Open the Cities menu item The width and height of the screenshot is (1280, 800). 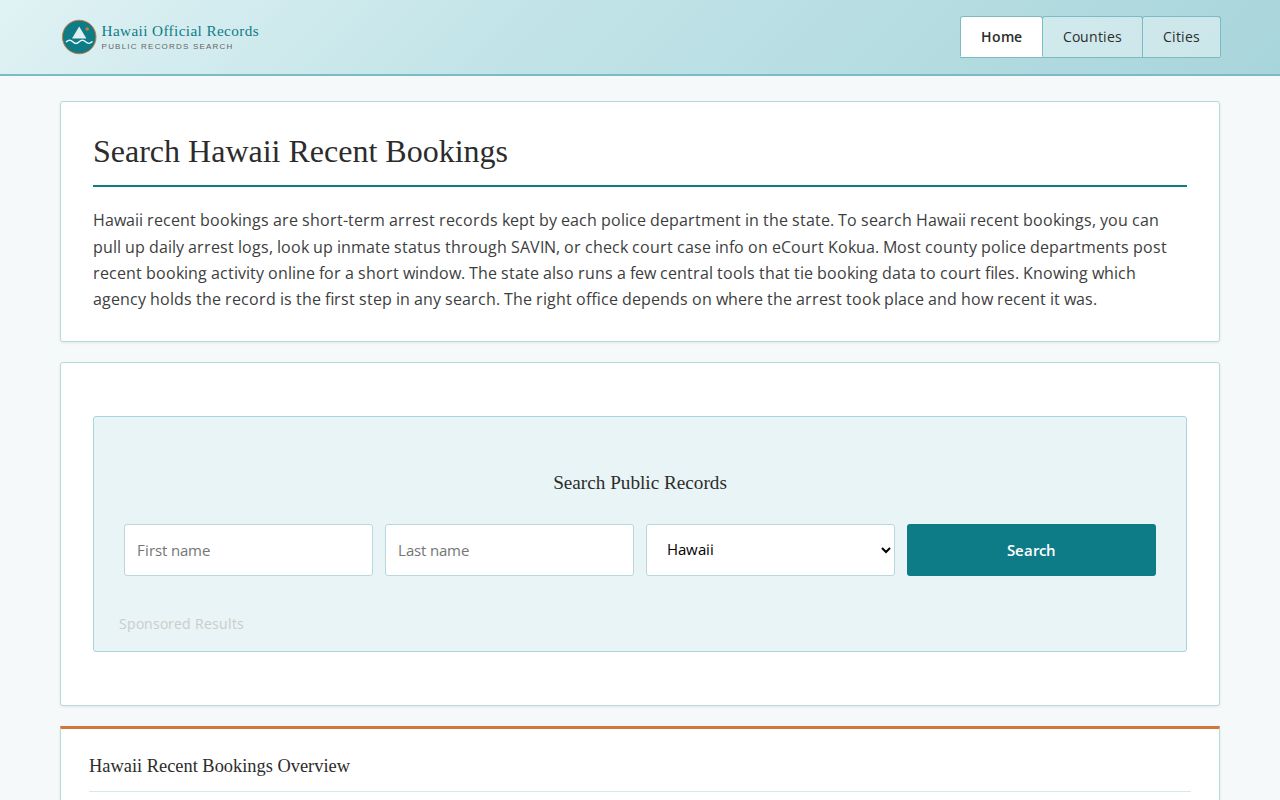(x=1181, y=37)
